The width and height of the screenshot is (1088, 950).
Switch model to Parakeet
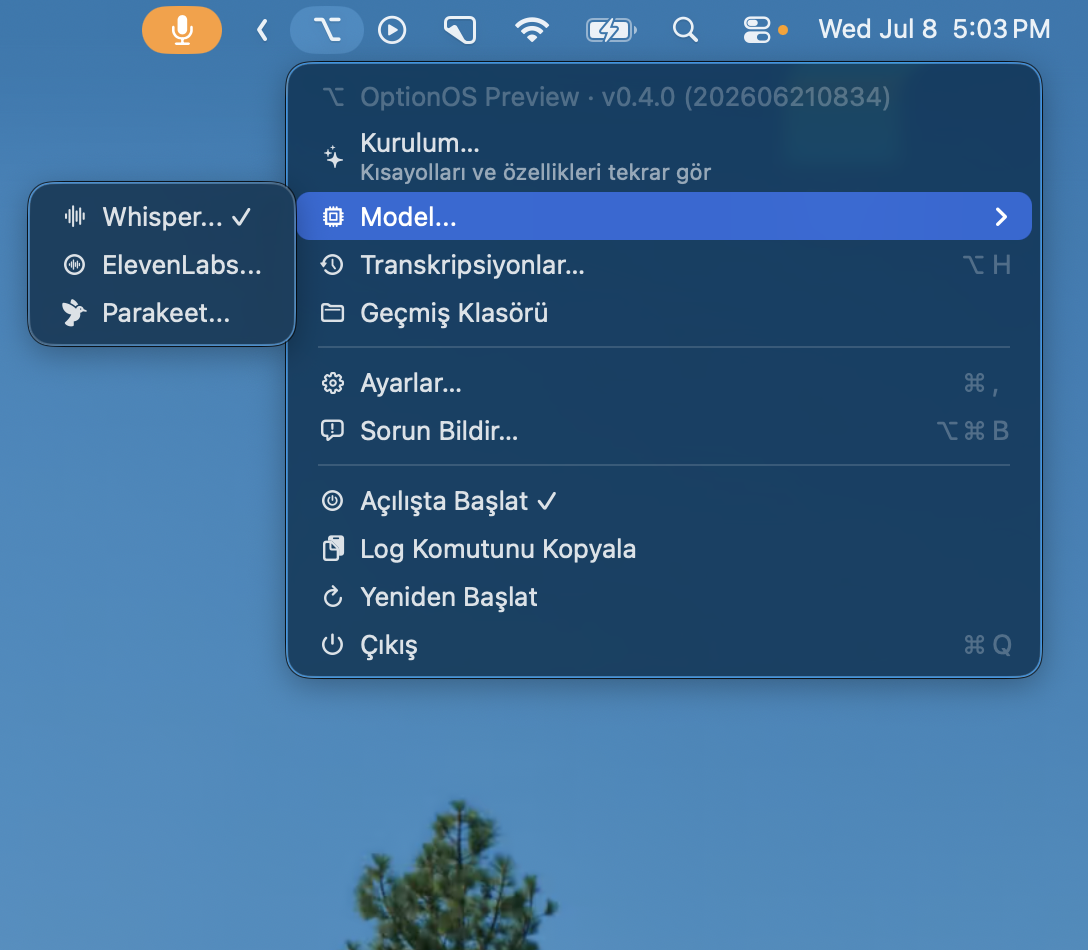pyautogui.click(x=162, y=313)
